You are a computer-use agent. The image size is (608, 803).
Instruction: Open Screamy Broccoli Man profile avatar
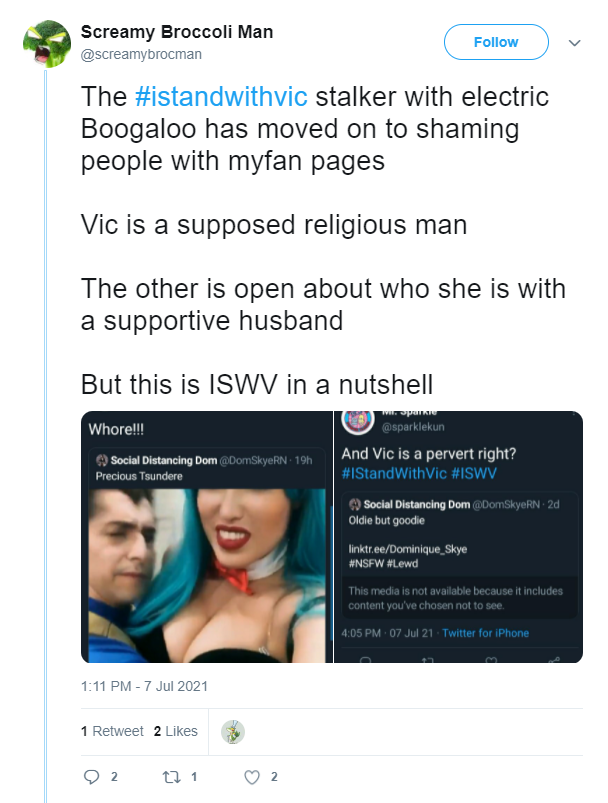[x=47, y=44]
